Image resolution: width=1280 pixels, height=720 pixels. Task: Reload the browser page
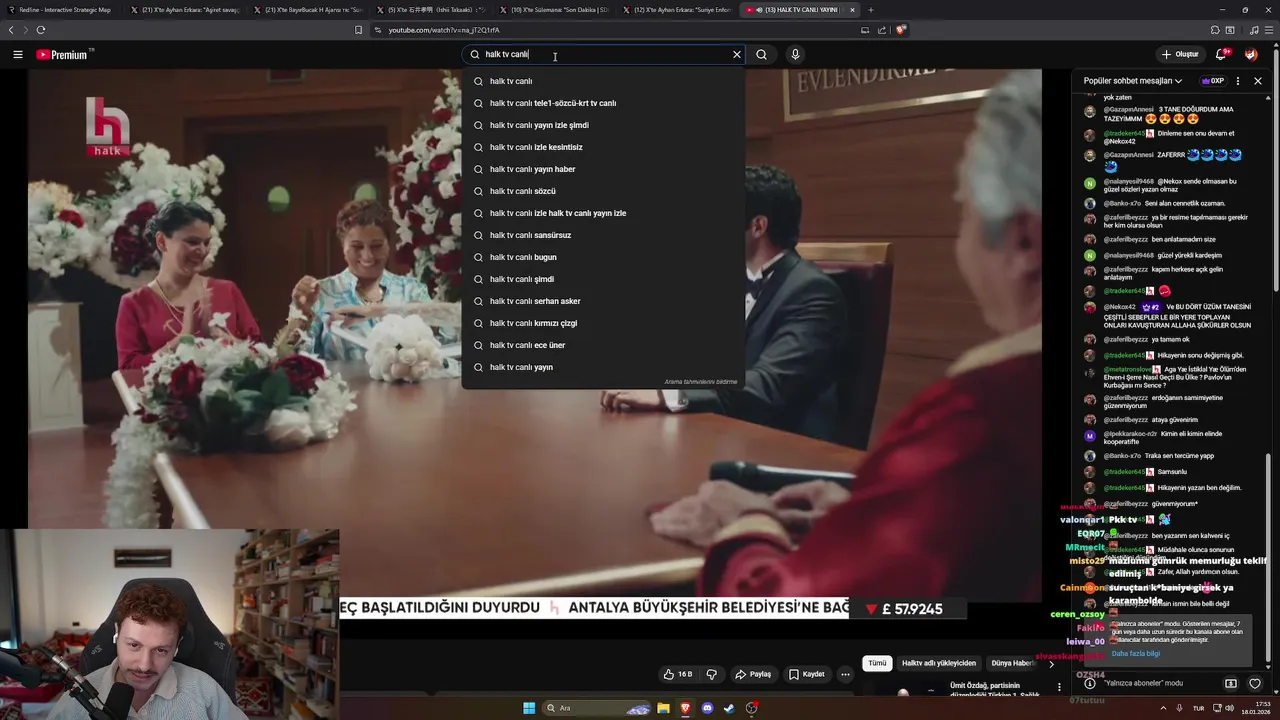(x=41, y=30)
